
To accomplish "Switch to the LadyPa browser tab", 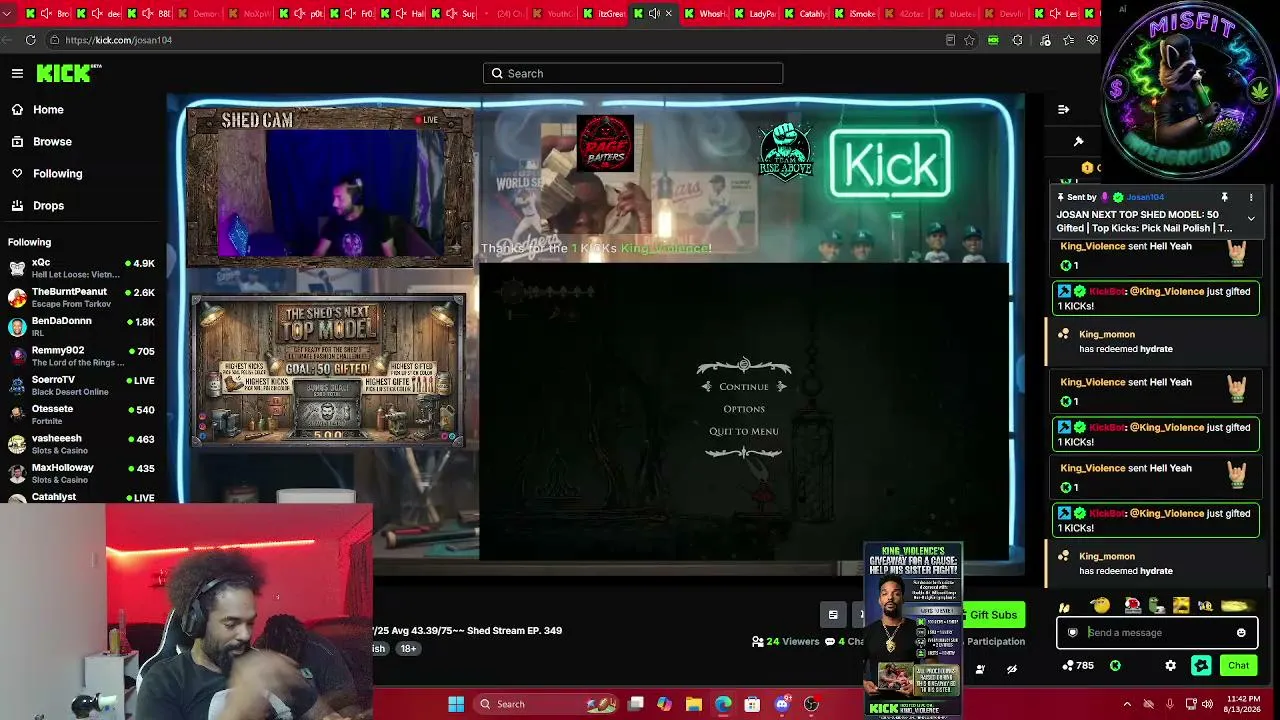I will tap(754, 14).
